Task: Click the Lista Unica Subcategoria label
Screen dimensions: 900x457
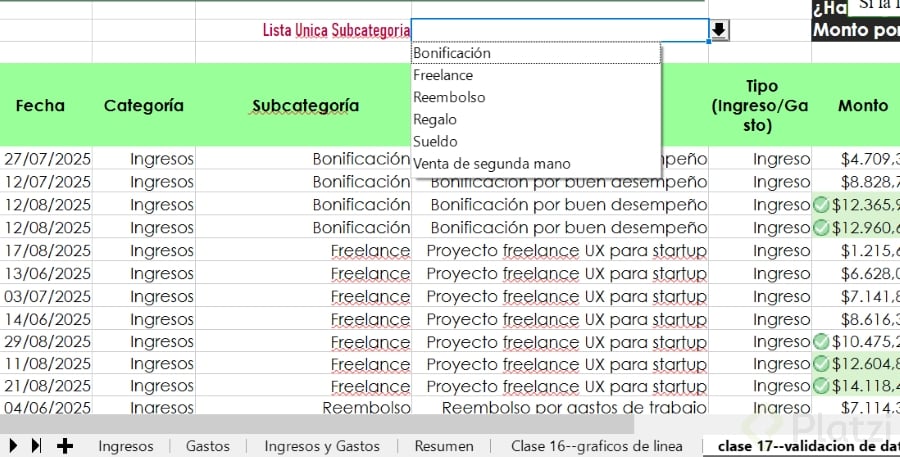Action: [336, 30]
